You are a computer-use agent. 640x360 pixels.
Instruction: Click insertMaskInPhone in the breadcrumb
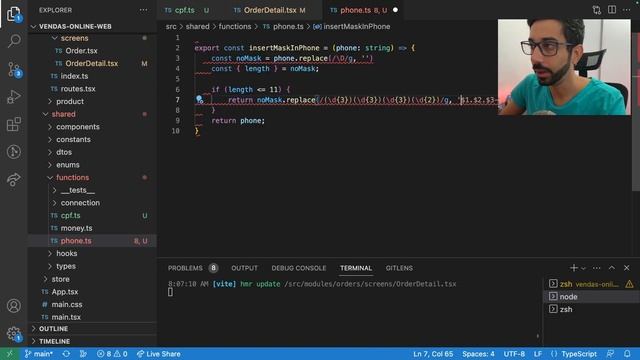(x=356, y=27)
